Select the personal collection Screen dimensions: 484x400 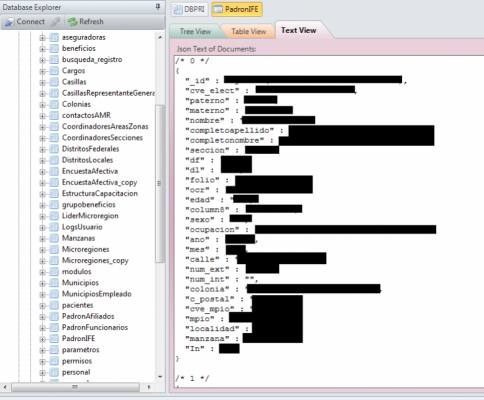pyautogui.click(x=76, y=372)
